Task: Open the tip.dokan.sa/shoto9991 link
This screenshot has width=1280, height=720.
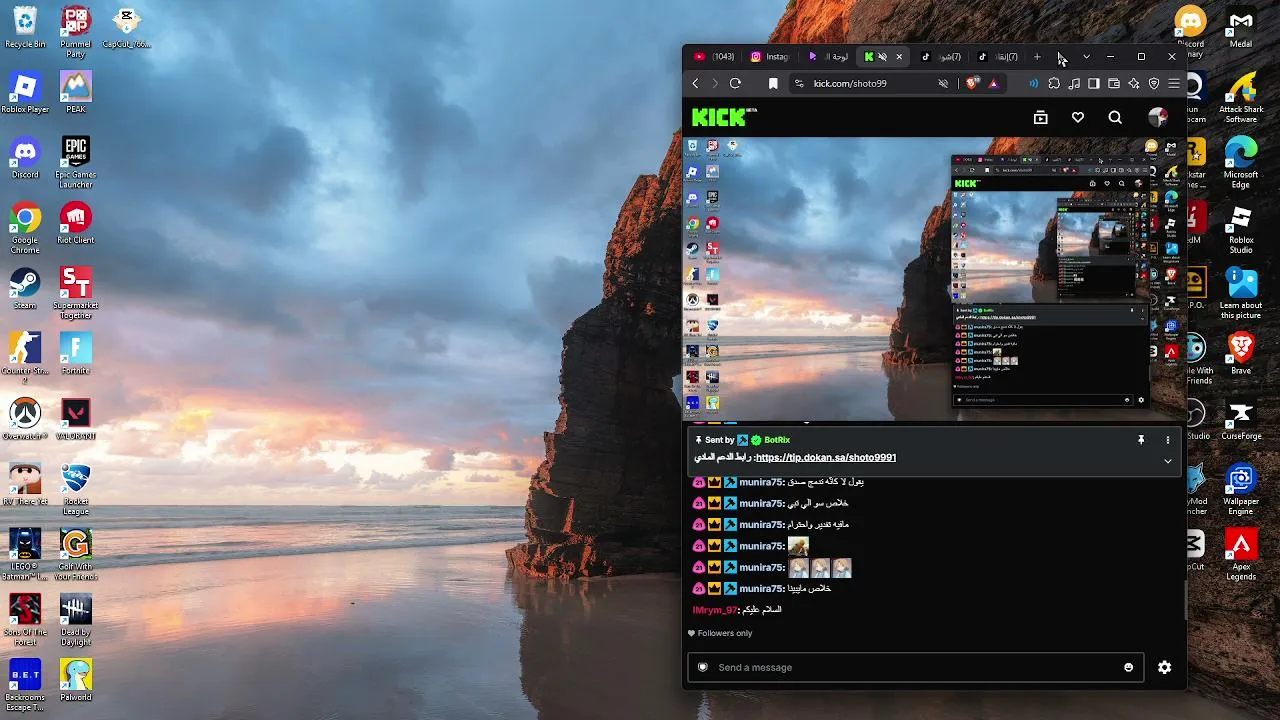Action: point(826,457)
